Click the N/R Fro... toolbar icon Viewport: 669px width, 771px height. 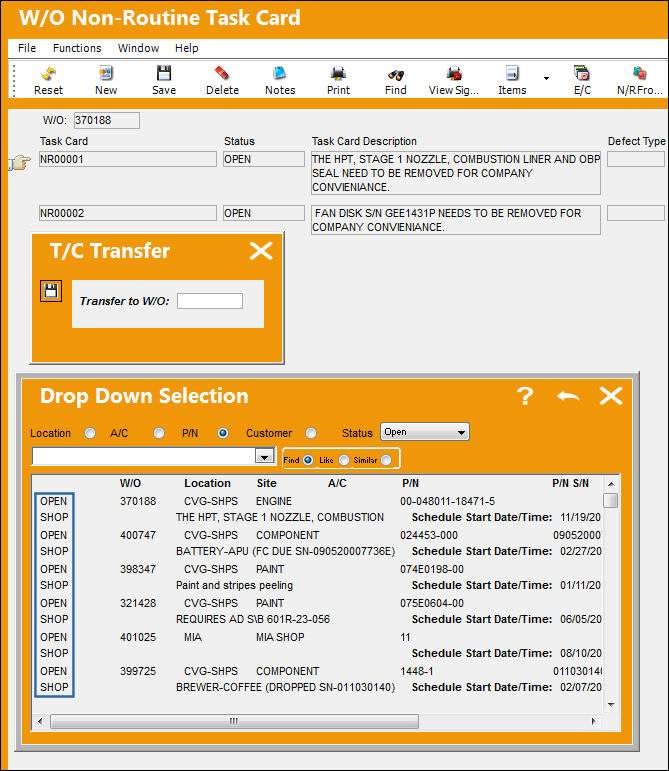[x=640, y=74]
